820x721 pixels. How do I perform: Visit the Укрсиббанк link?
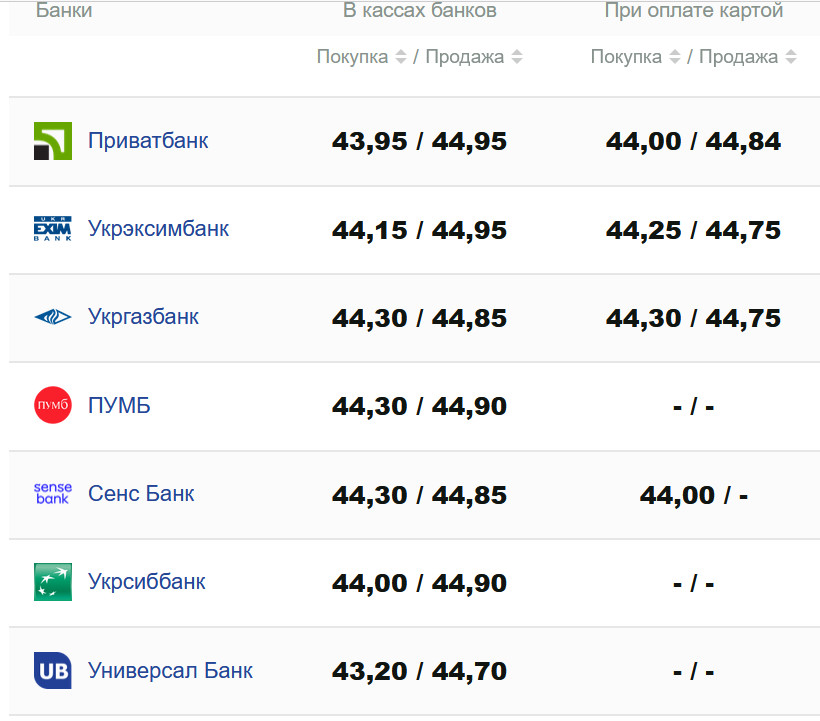[x=146, y=581]
